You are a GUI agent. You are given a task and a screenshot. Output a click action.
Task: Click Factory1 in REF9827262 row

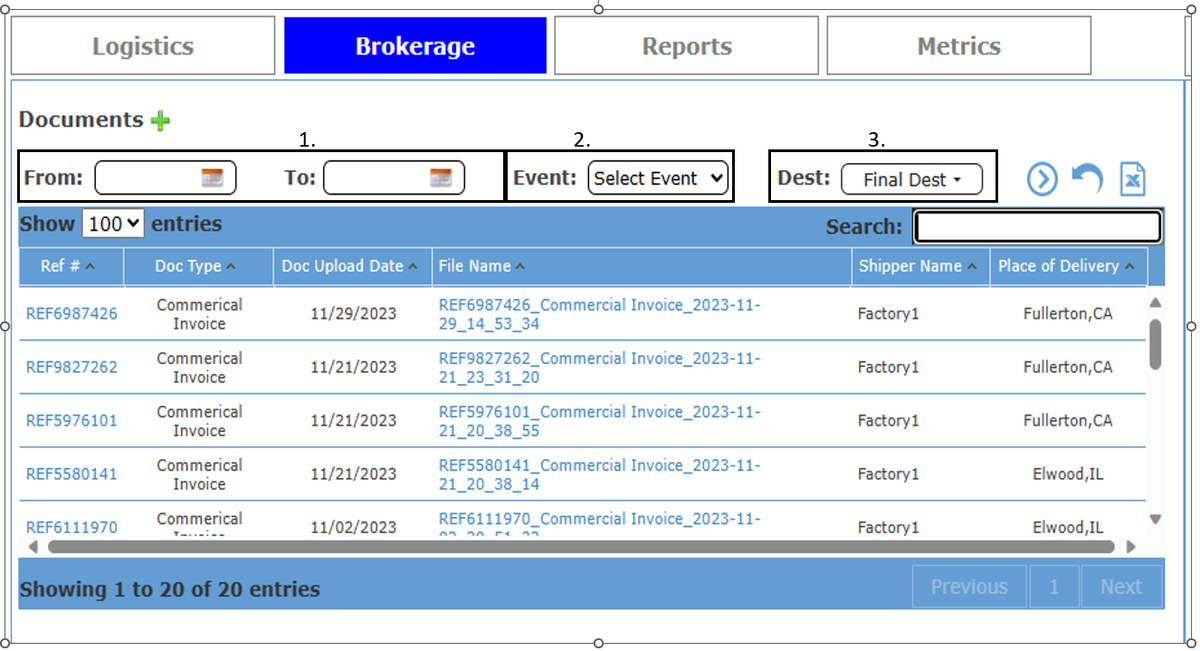[888, 367]
